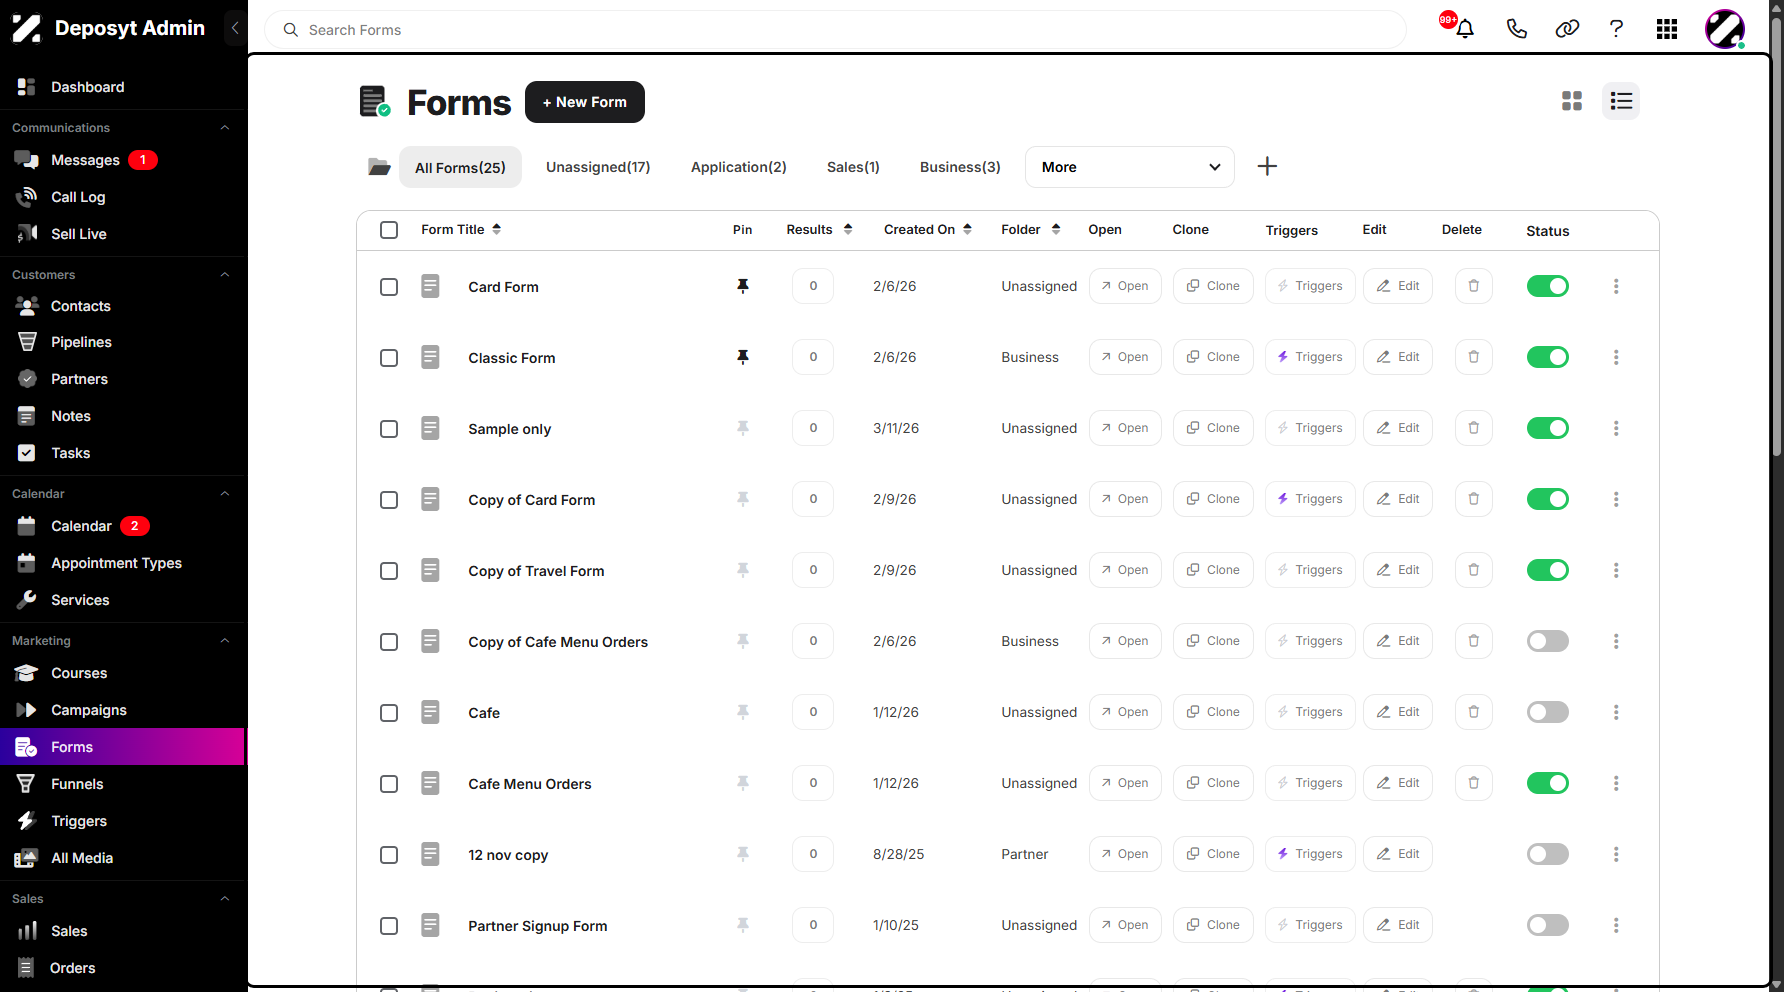1784x992 pixels.
Task: Click the folder icon beside All Forms
Action: 379,167
